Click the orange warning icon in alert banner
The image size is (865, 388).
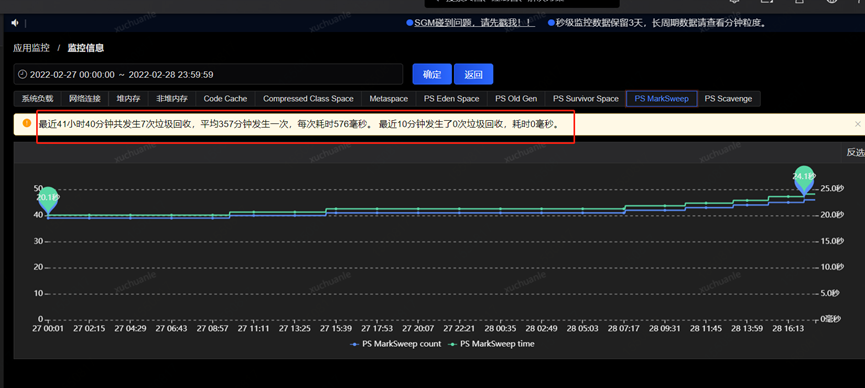pyautogui.click(x=26, y=123)
